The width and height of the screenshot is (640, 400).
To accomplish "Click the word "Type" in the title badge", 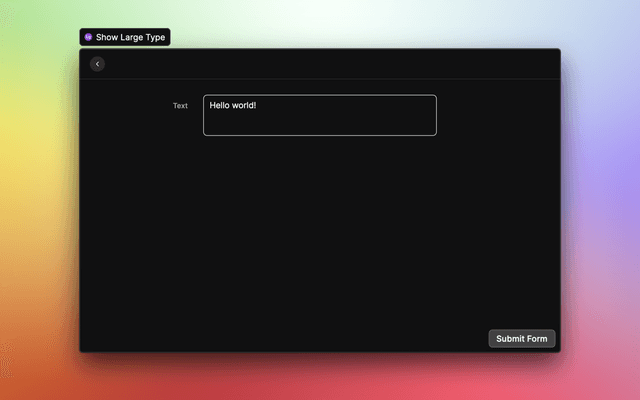I will click(155, 37).
